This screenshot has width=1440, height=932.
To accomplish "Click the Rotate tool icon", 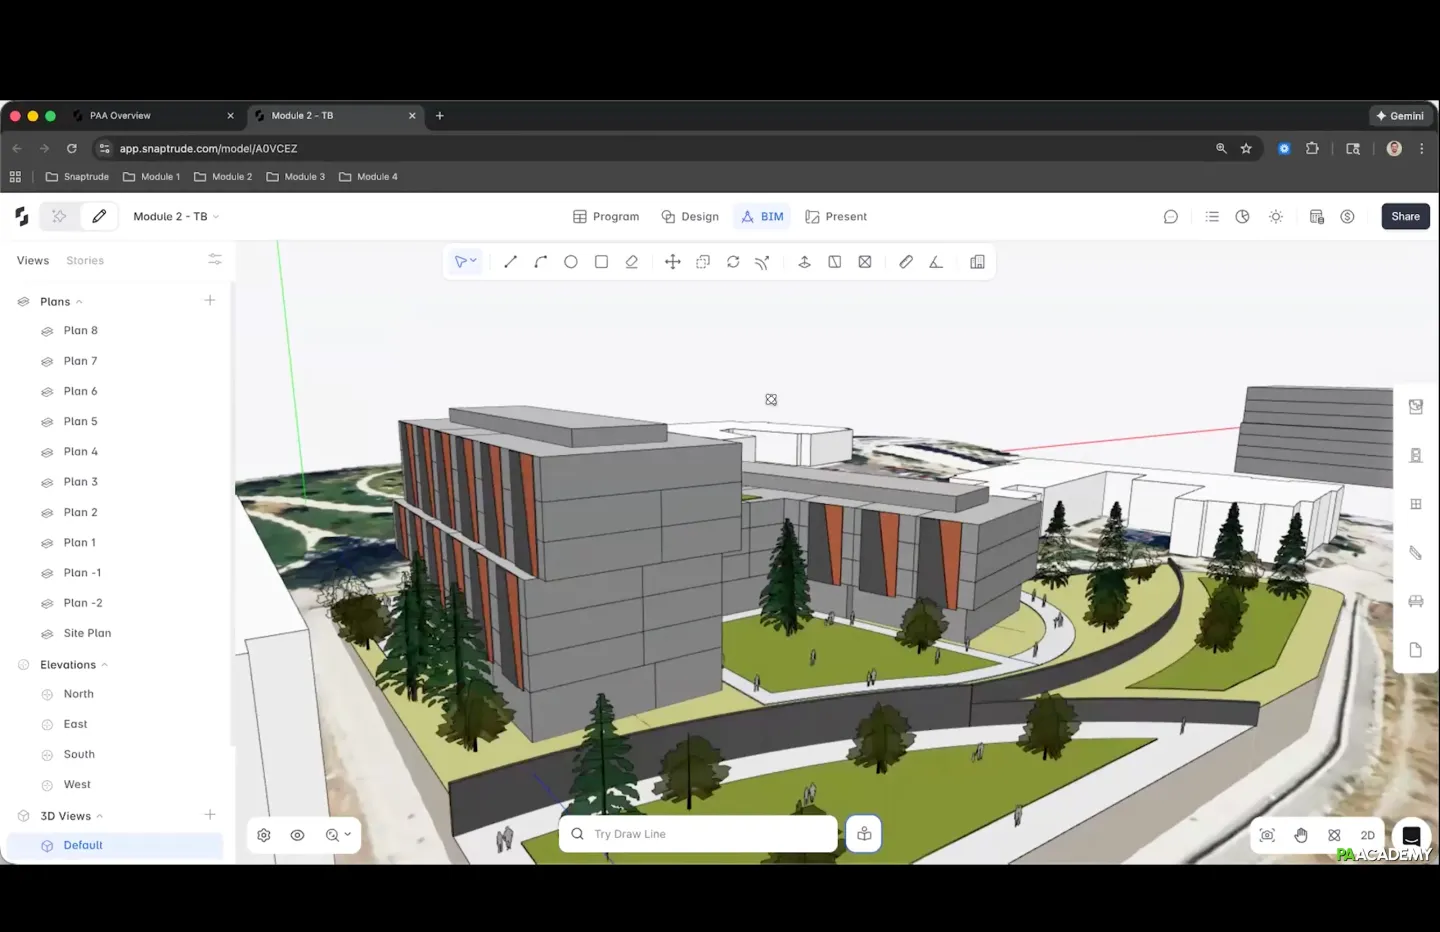I will pyautogui.click(x=733, y=262).
